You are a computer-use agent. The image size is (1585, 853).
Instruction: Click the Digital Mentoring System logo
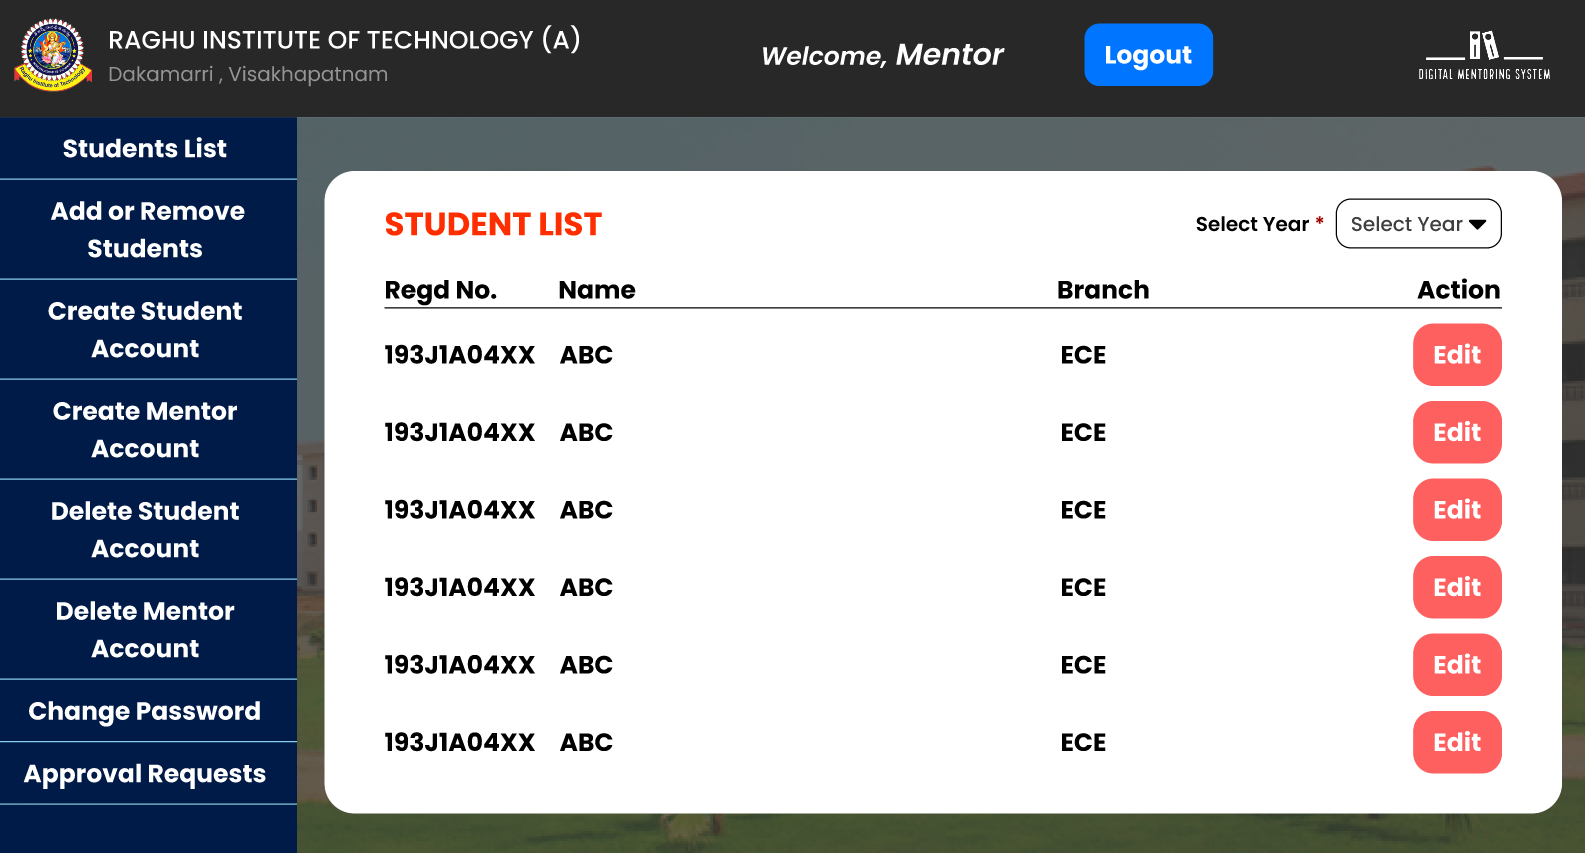[x=1484, y=56]
